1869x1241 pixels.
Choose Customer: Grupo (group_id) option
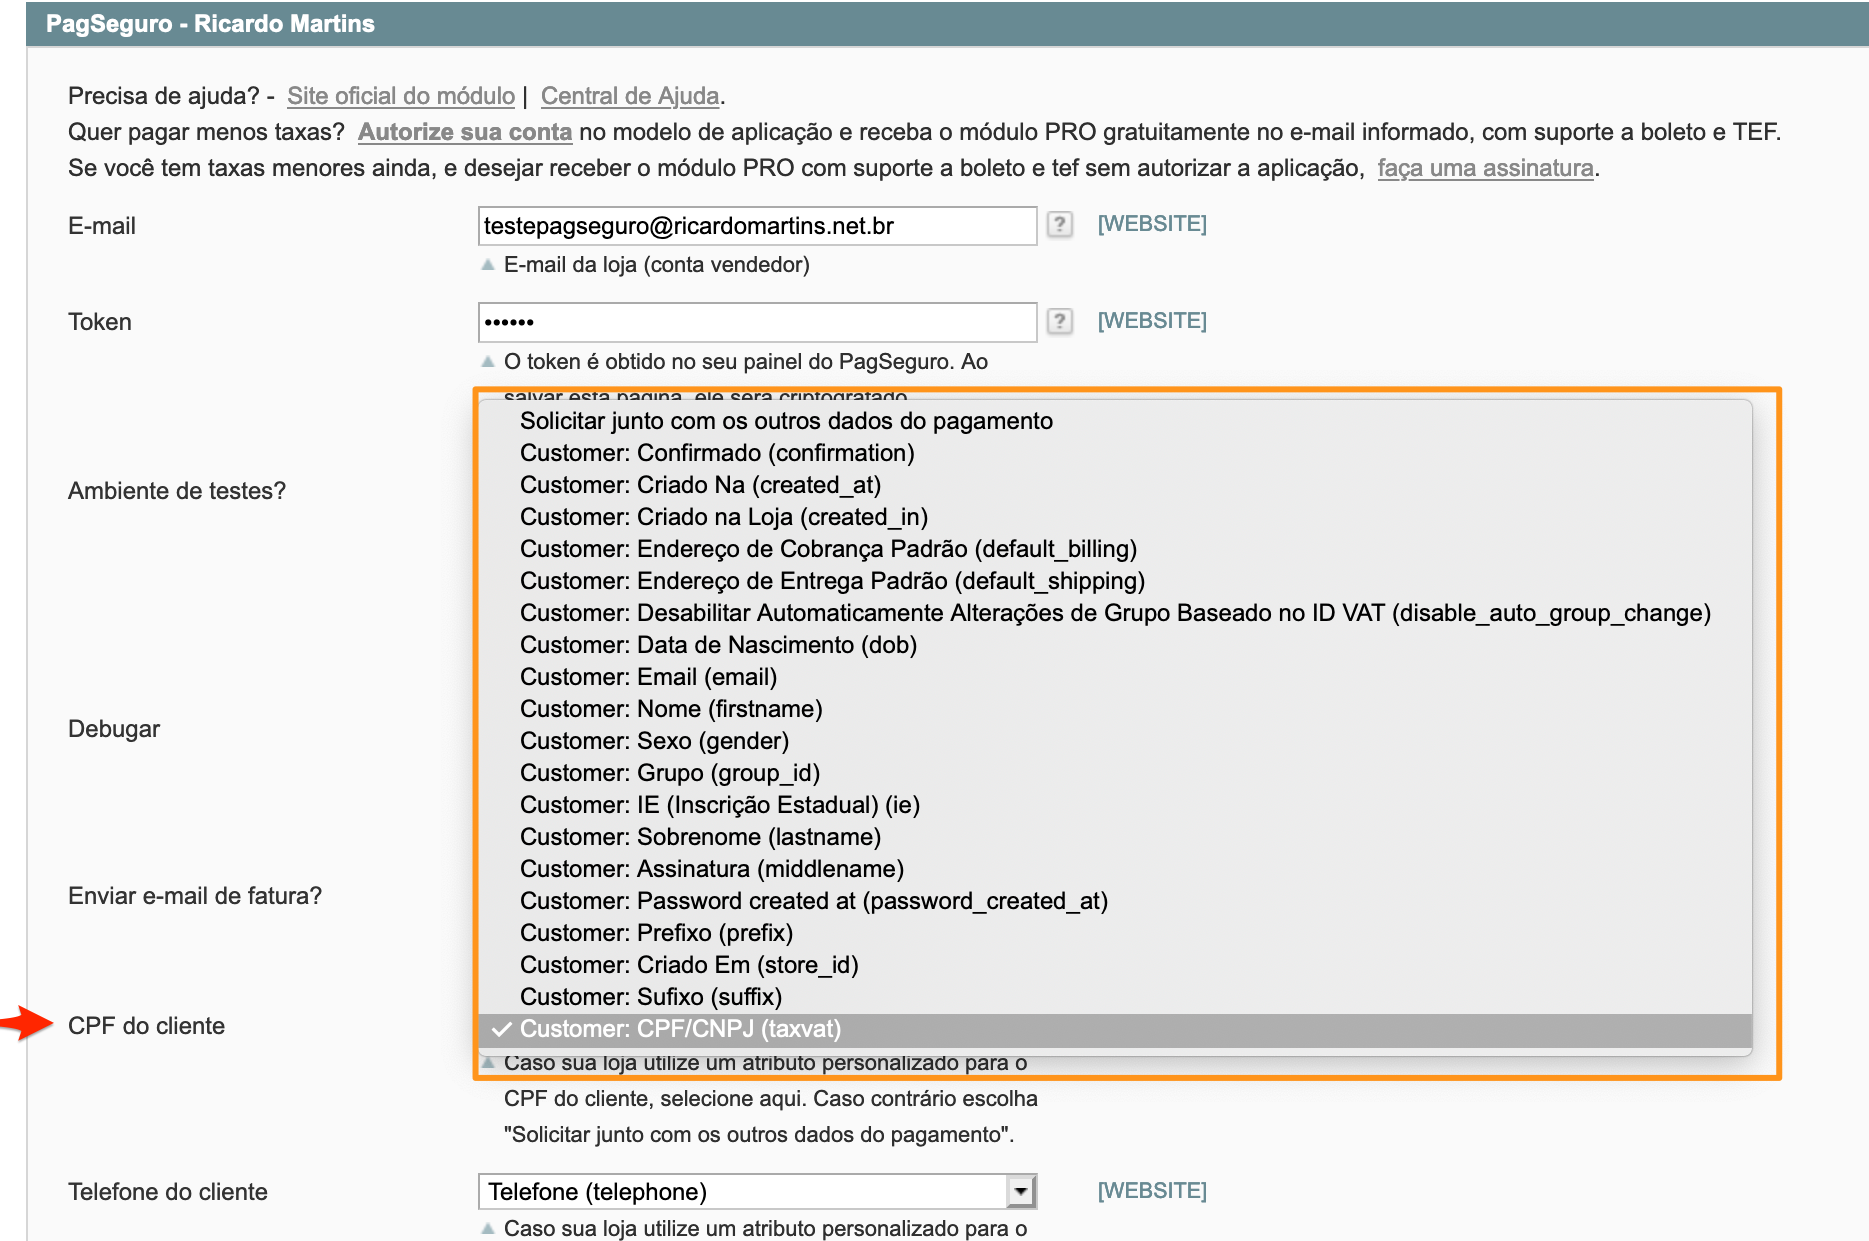pyautogui.click(x=1115, y=773)
